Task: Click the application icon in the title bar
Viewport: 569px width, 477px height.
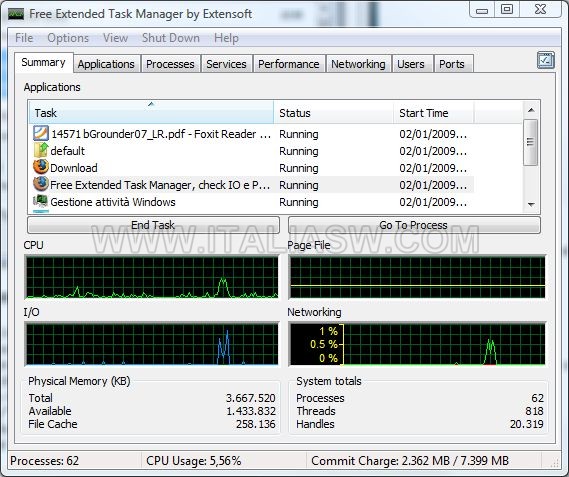Action: click(16, 14)
